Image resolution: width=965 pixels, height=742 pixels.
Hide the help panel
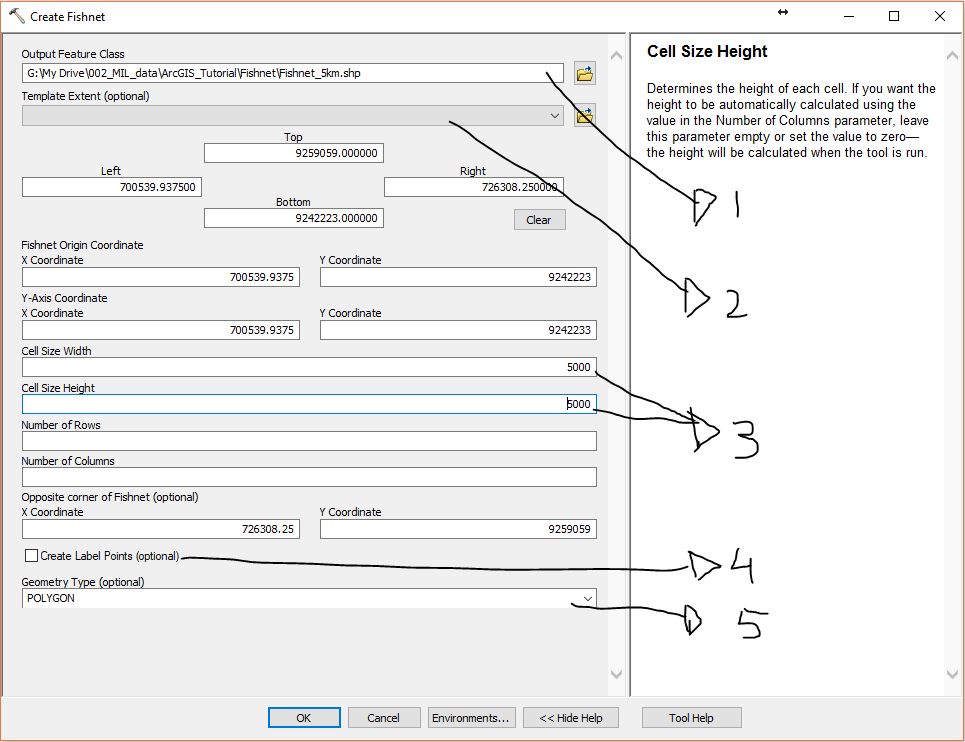pyautogui.click(x=570, y=717)
